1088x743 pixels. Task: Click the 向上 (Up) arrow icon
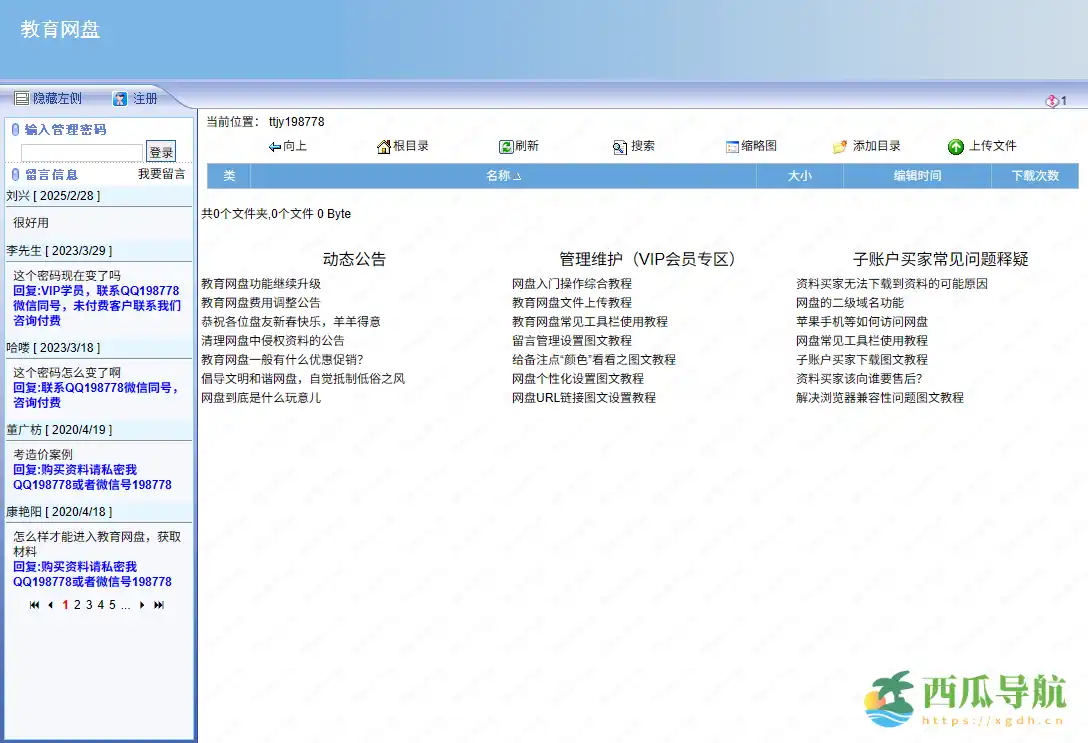(x=274, y=145)
